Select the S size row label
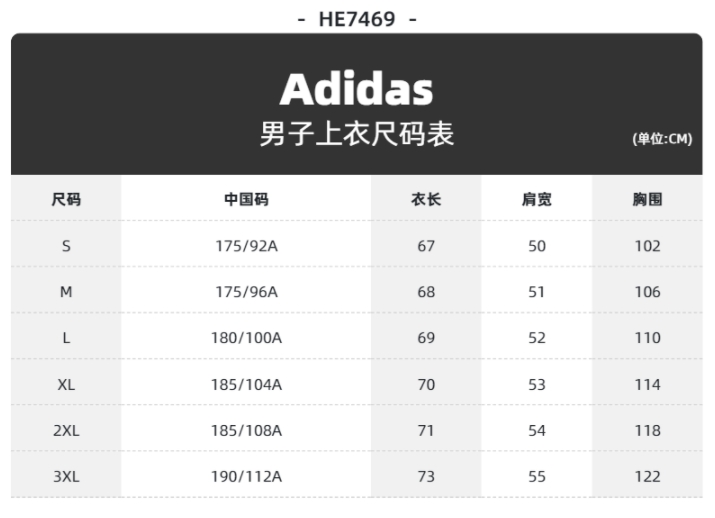The image size is (715, 518). [x=66, y=246]
